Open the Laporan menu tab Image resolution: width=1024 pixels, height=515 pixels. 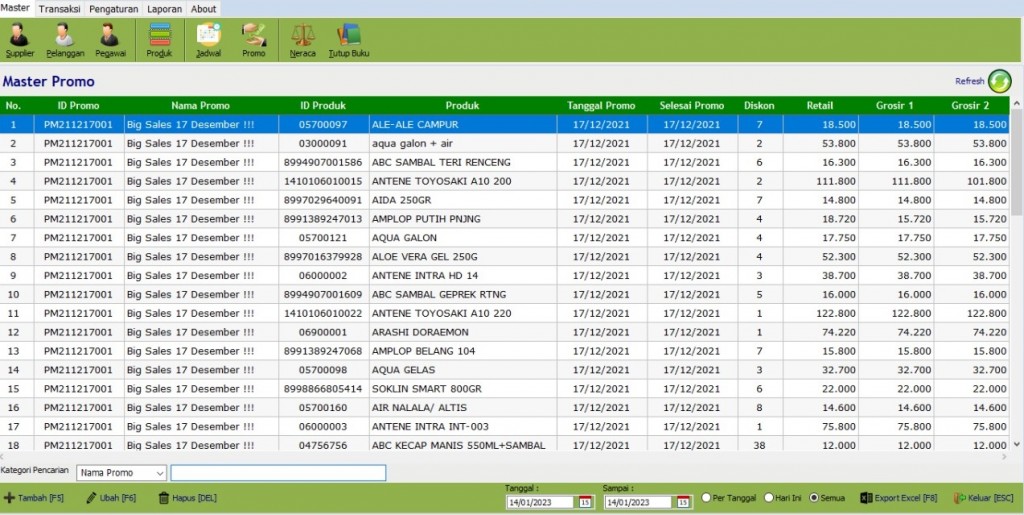click(x=165, y=9)
